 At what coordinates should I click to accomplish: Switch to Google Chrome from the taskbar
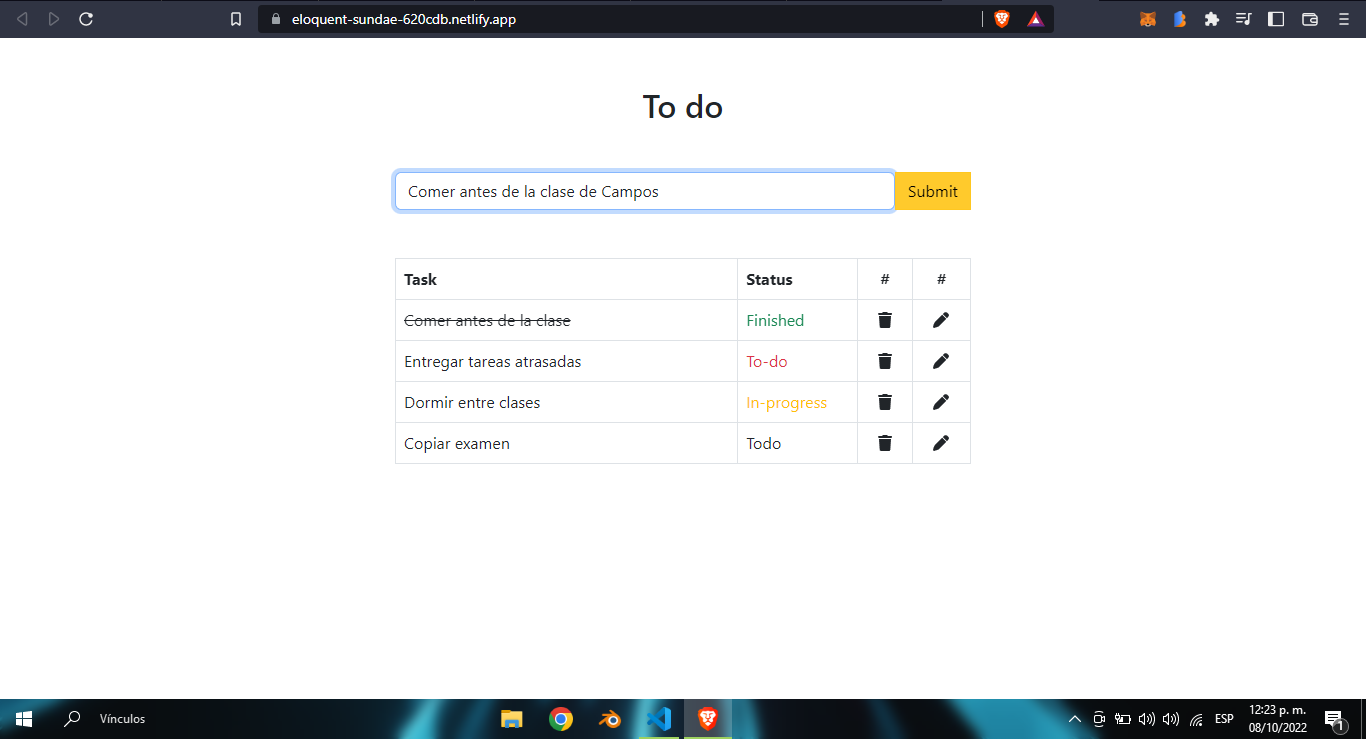click(x=560, y=718)
